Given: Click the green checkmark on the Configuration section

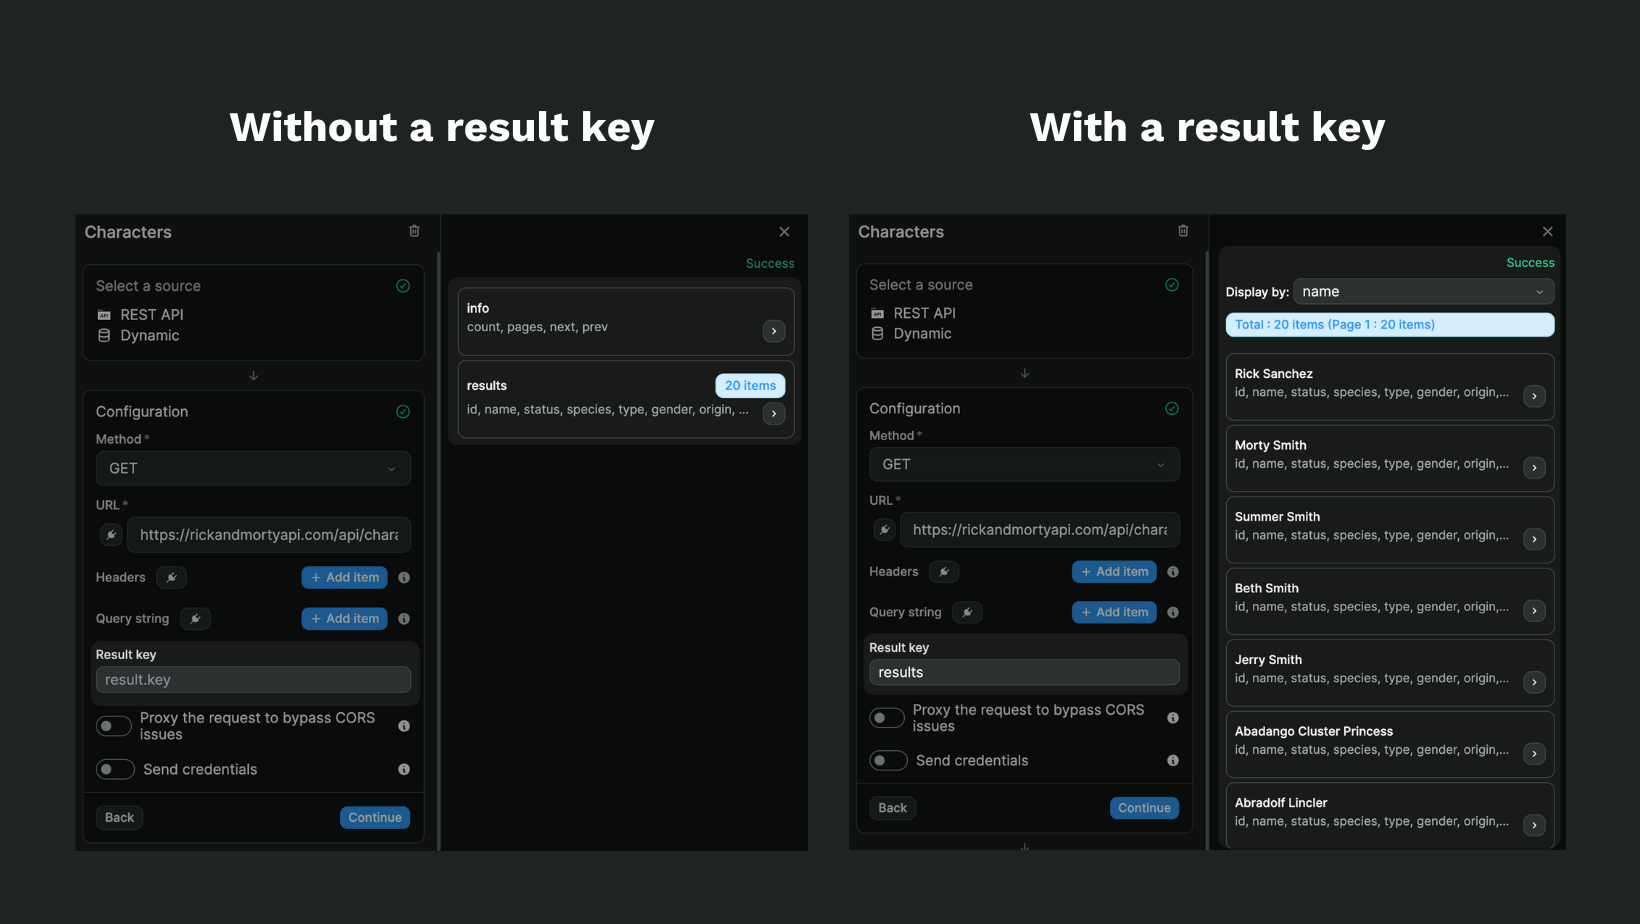Looking at the screenshot, I should pos(403,411).
